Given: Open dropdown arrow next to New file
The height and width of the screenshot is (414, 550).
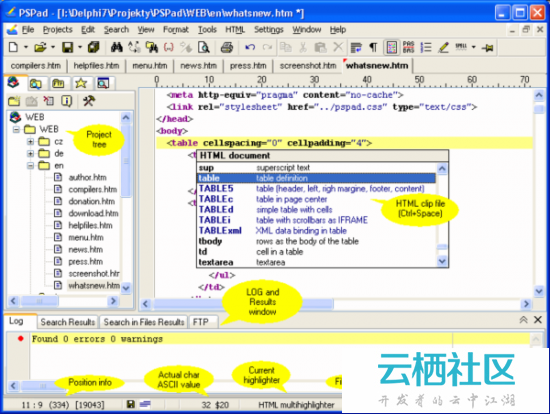Looking at the screenshot, I should [26, 47].
